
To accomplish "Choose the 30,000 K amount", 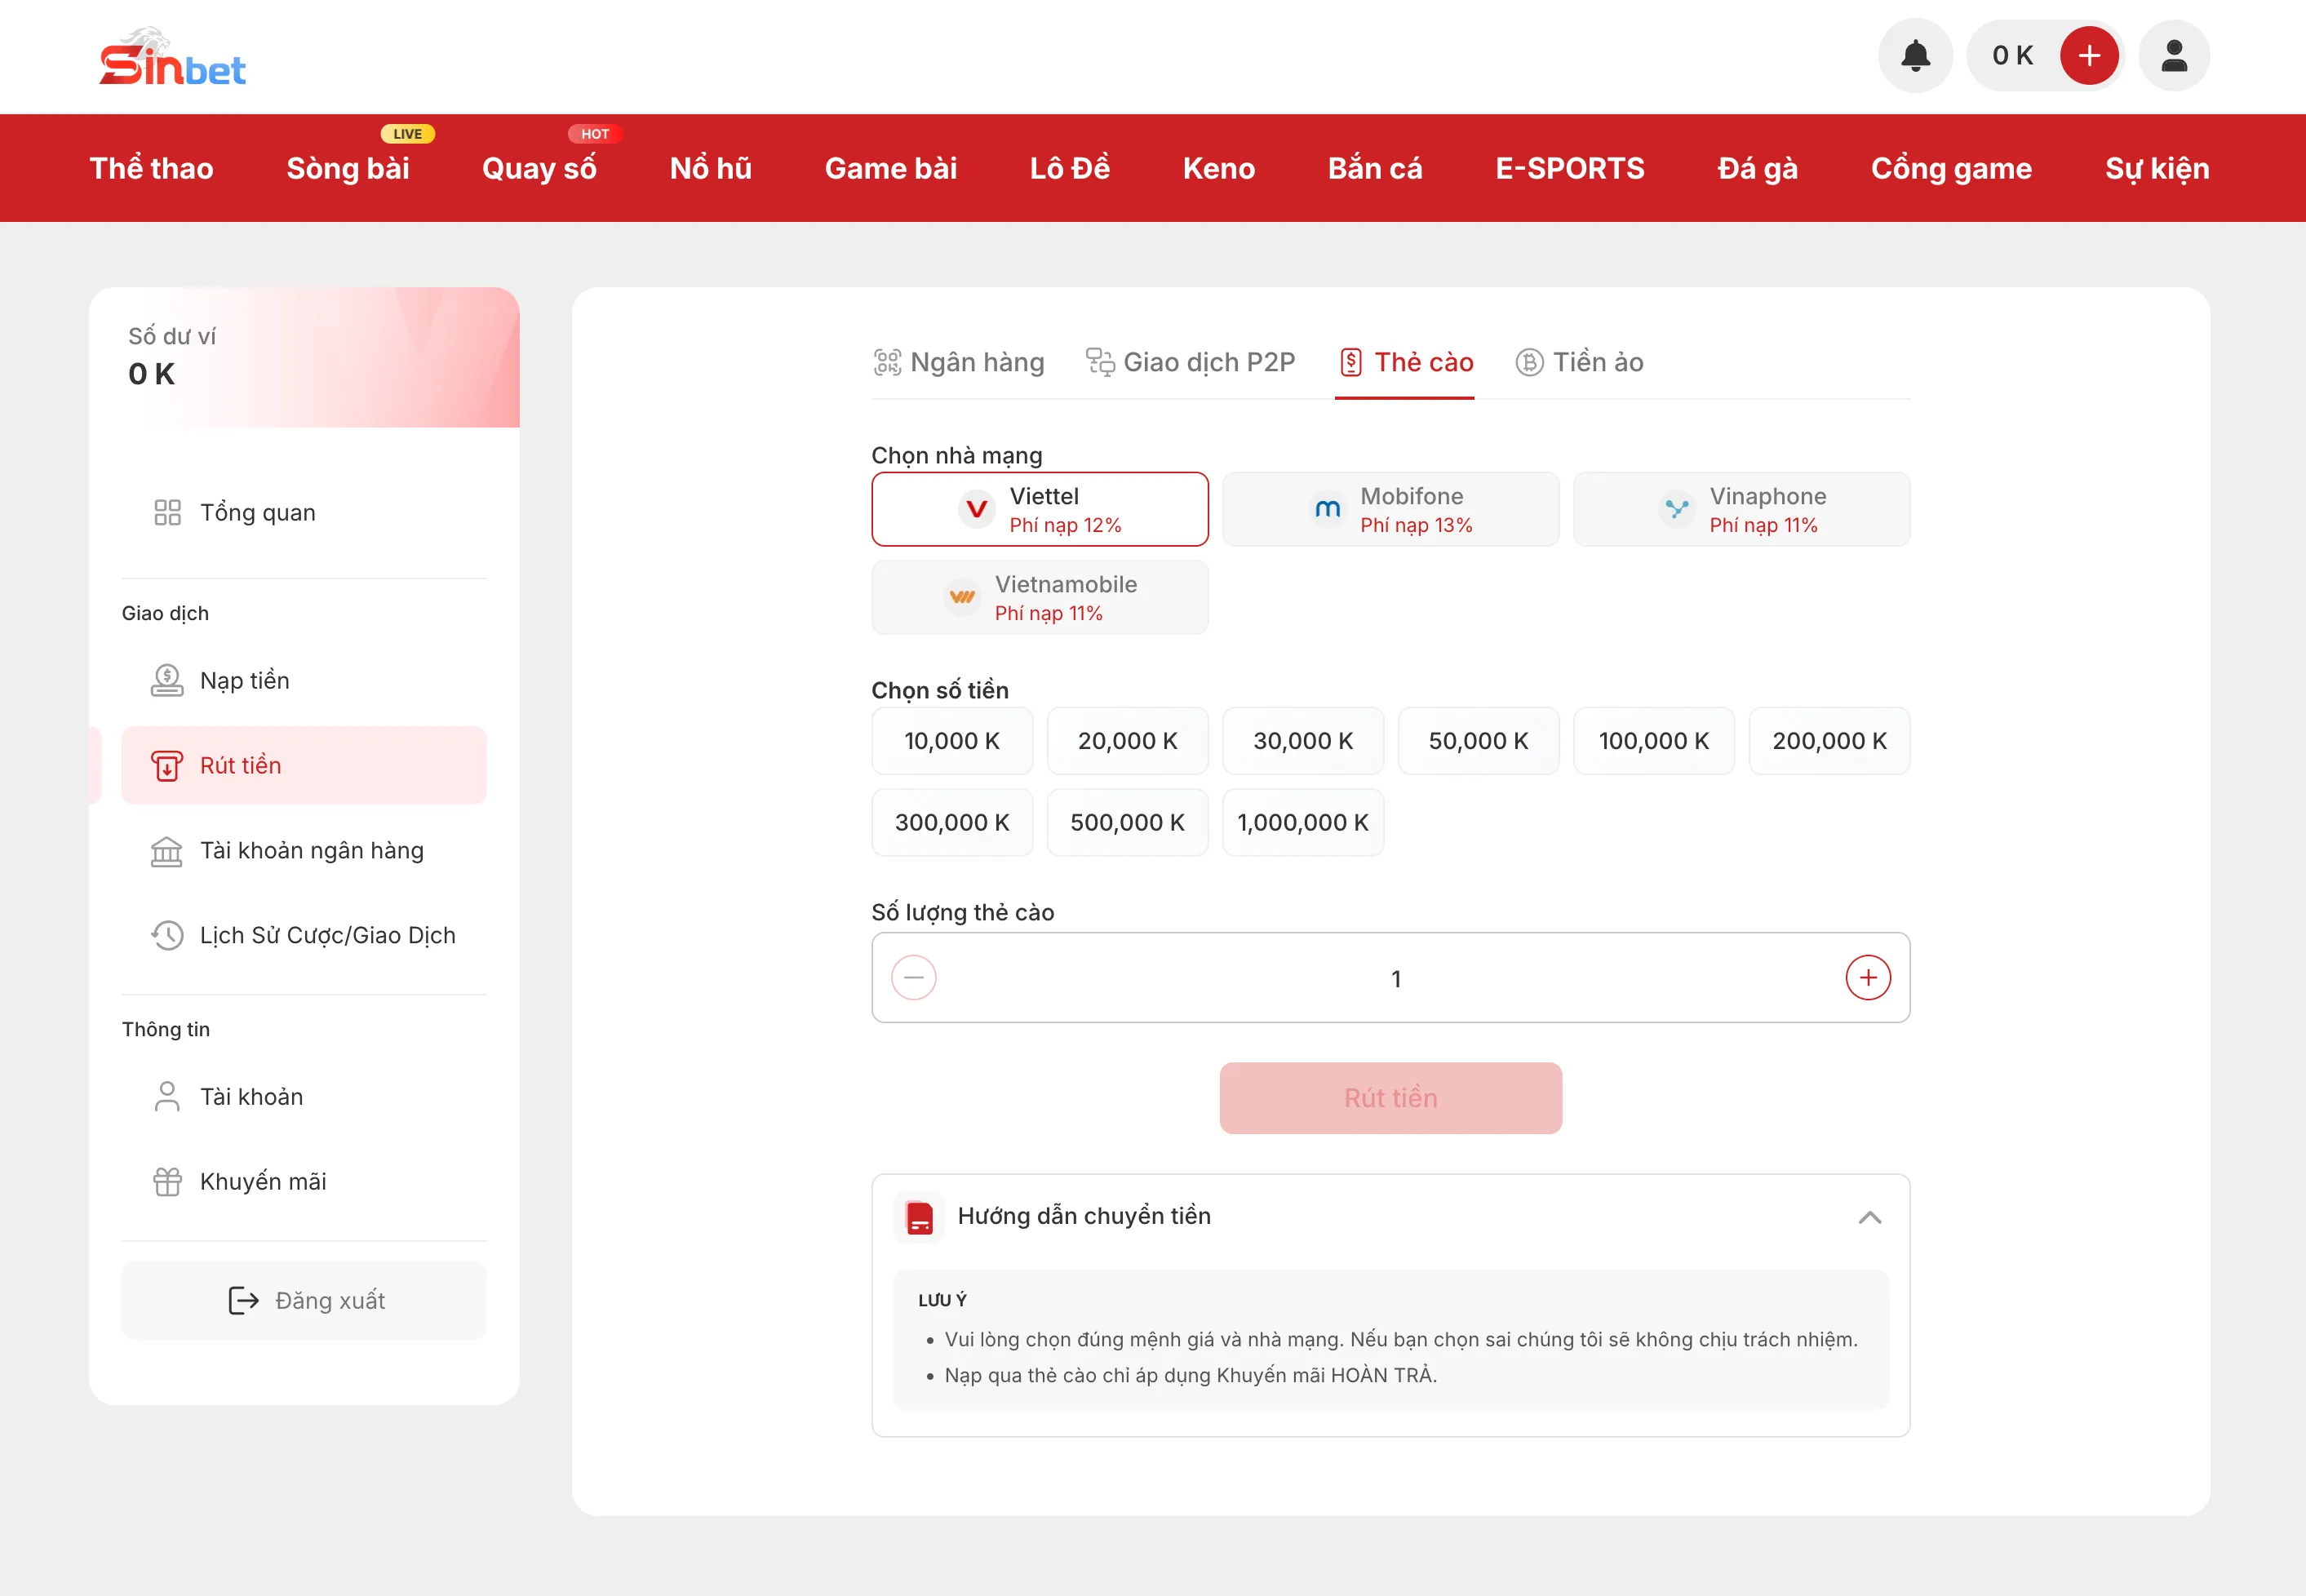I will pyautogui.click(x=1303, y=741).
